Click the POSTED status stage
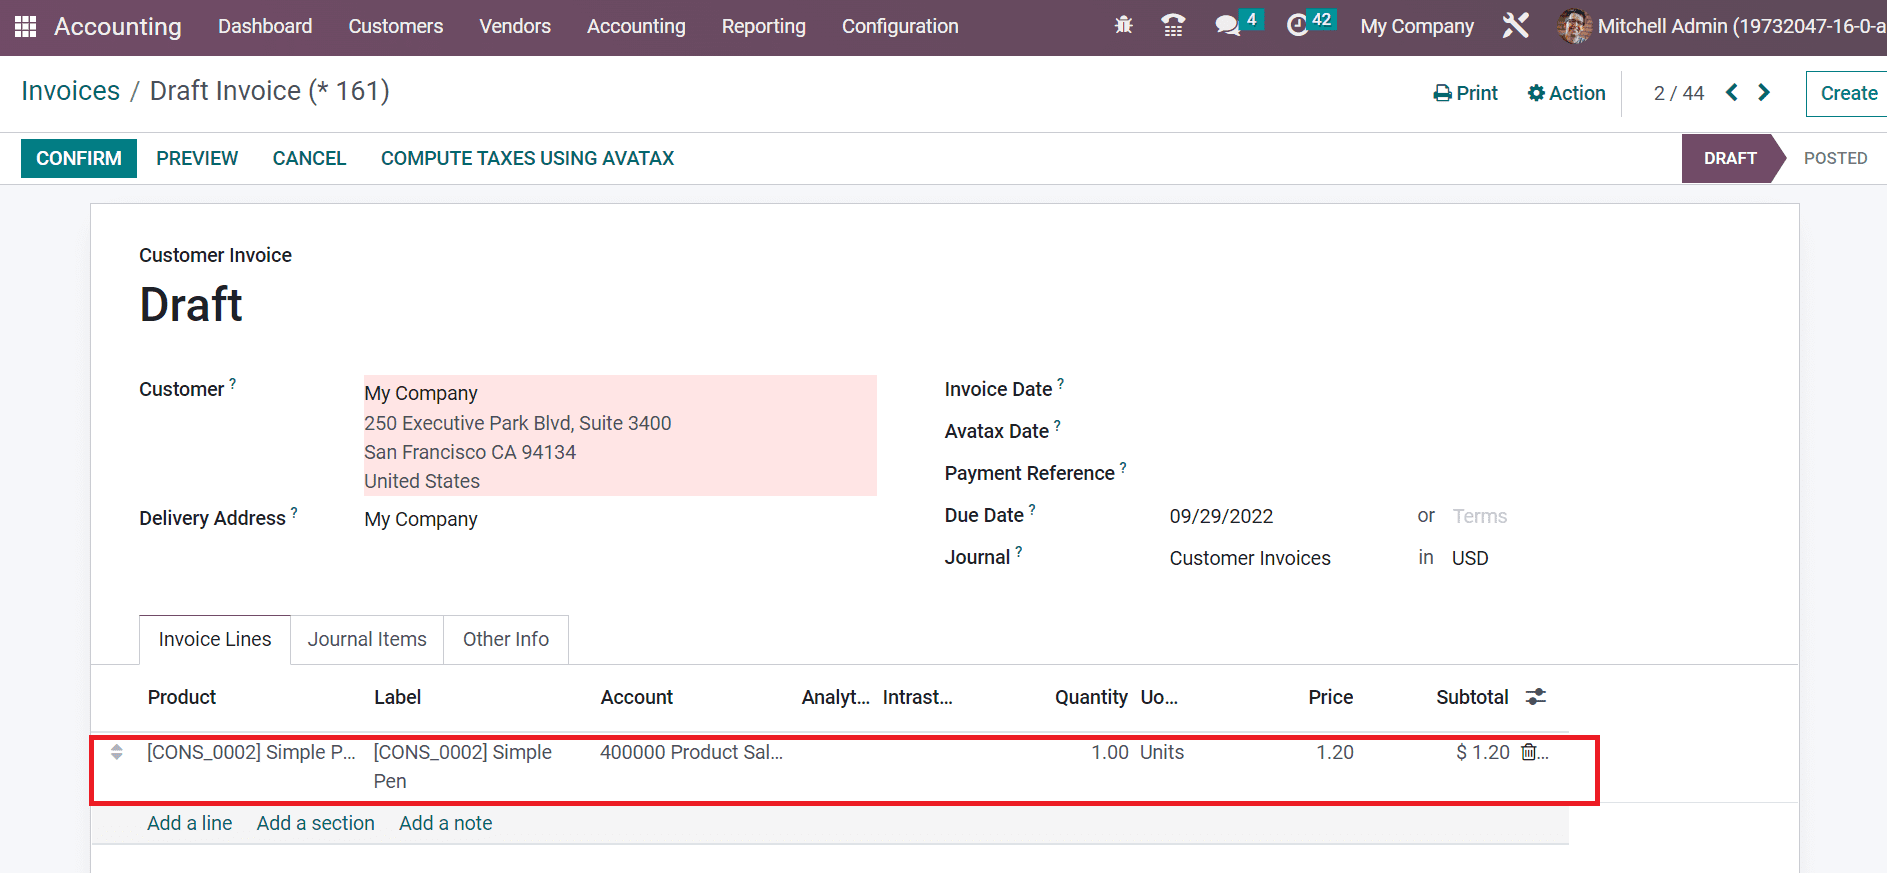This screenshot has height=873, width=1887. [1835, 158]
